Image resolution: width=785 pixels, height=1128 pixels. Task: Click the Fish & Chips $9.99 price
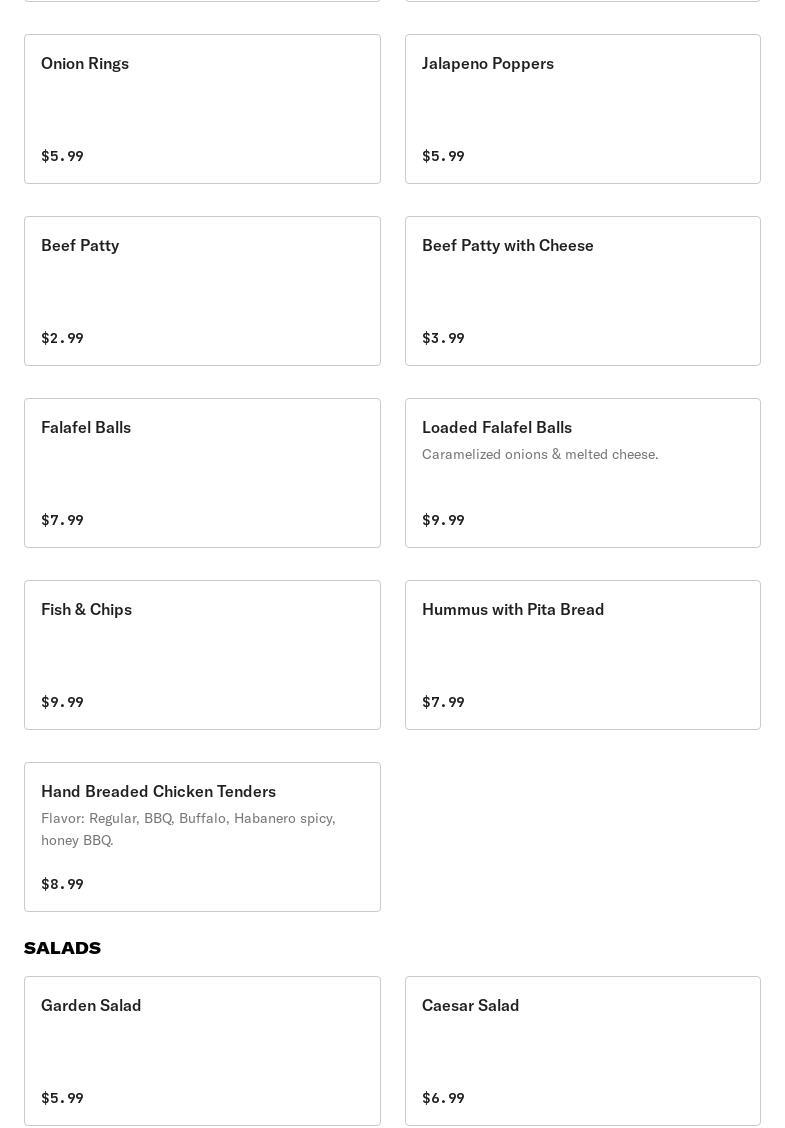click(62, 702)
